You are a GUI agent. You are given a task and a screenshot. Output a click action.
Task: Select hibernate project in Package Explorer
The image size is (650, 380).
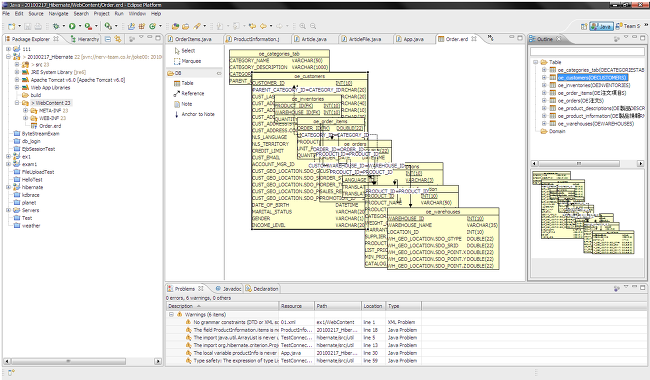pyautogui.click(x=28, y=187)
